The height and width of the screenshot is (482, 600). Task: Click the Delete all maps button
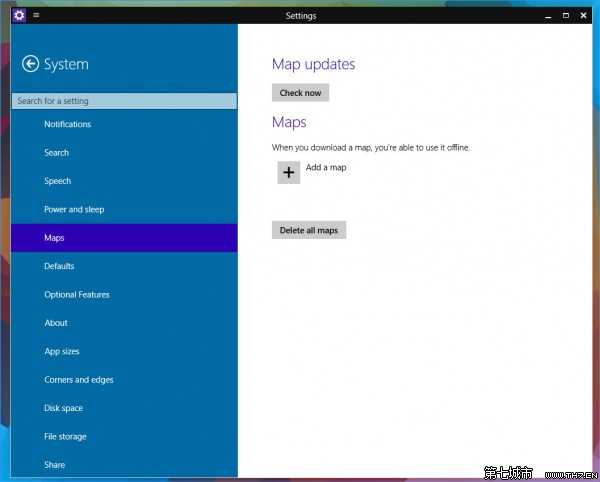(309, 230)
